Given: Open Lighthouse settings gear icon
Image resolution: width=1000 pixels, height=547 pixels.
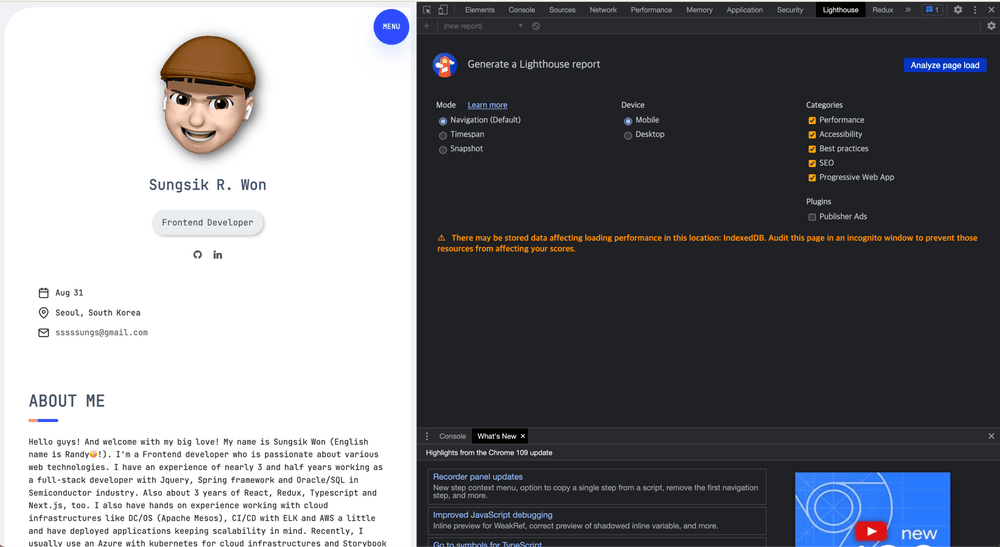Looking at the screenshot, I should pos(991,26).
